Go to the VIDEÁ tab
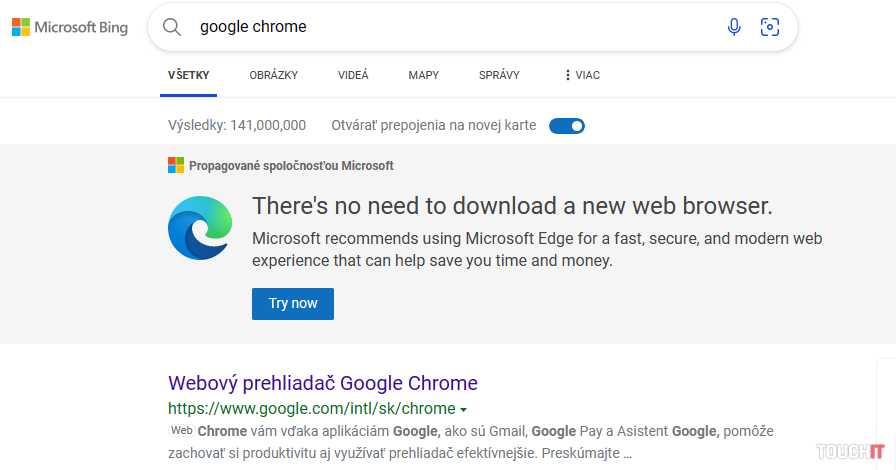Screen dimensions: 896x470 tap(353, 75)
